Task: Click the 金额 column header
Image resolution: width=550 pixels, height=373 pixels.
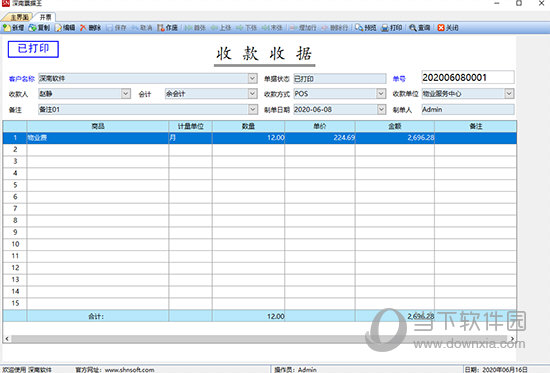Action: (395, 126)
